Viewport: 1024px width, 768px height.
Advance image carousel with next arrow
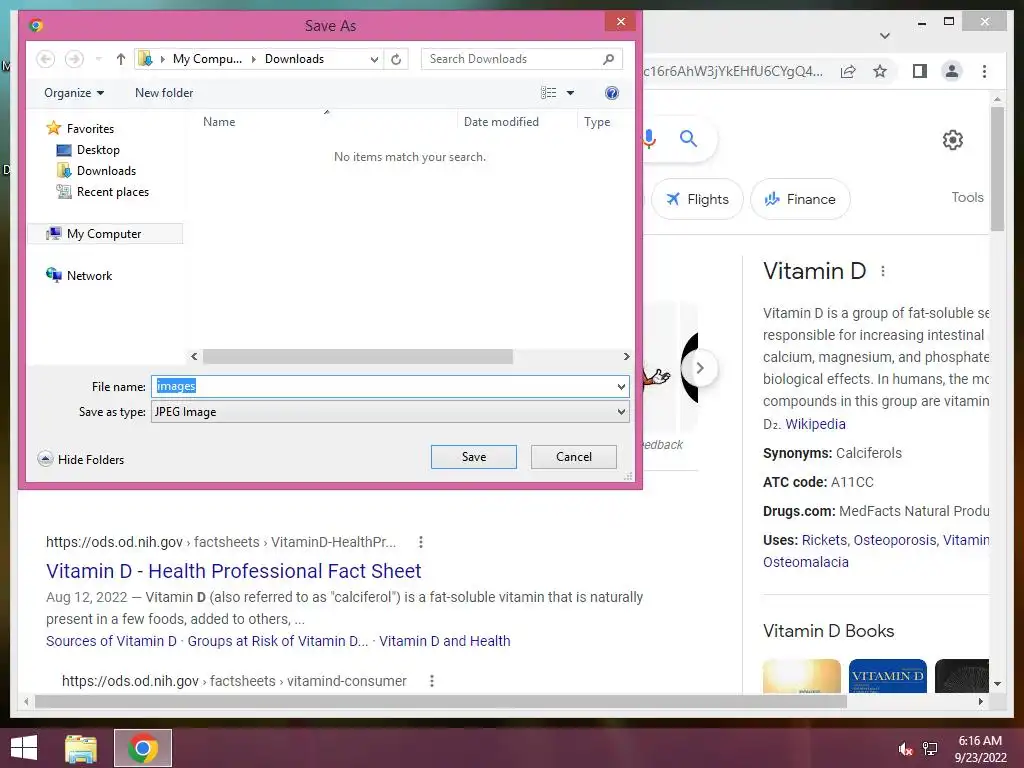(699, 368)
